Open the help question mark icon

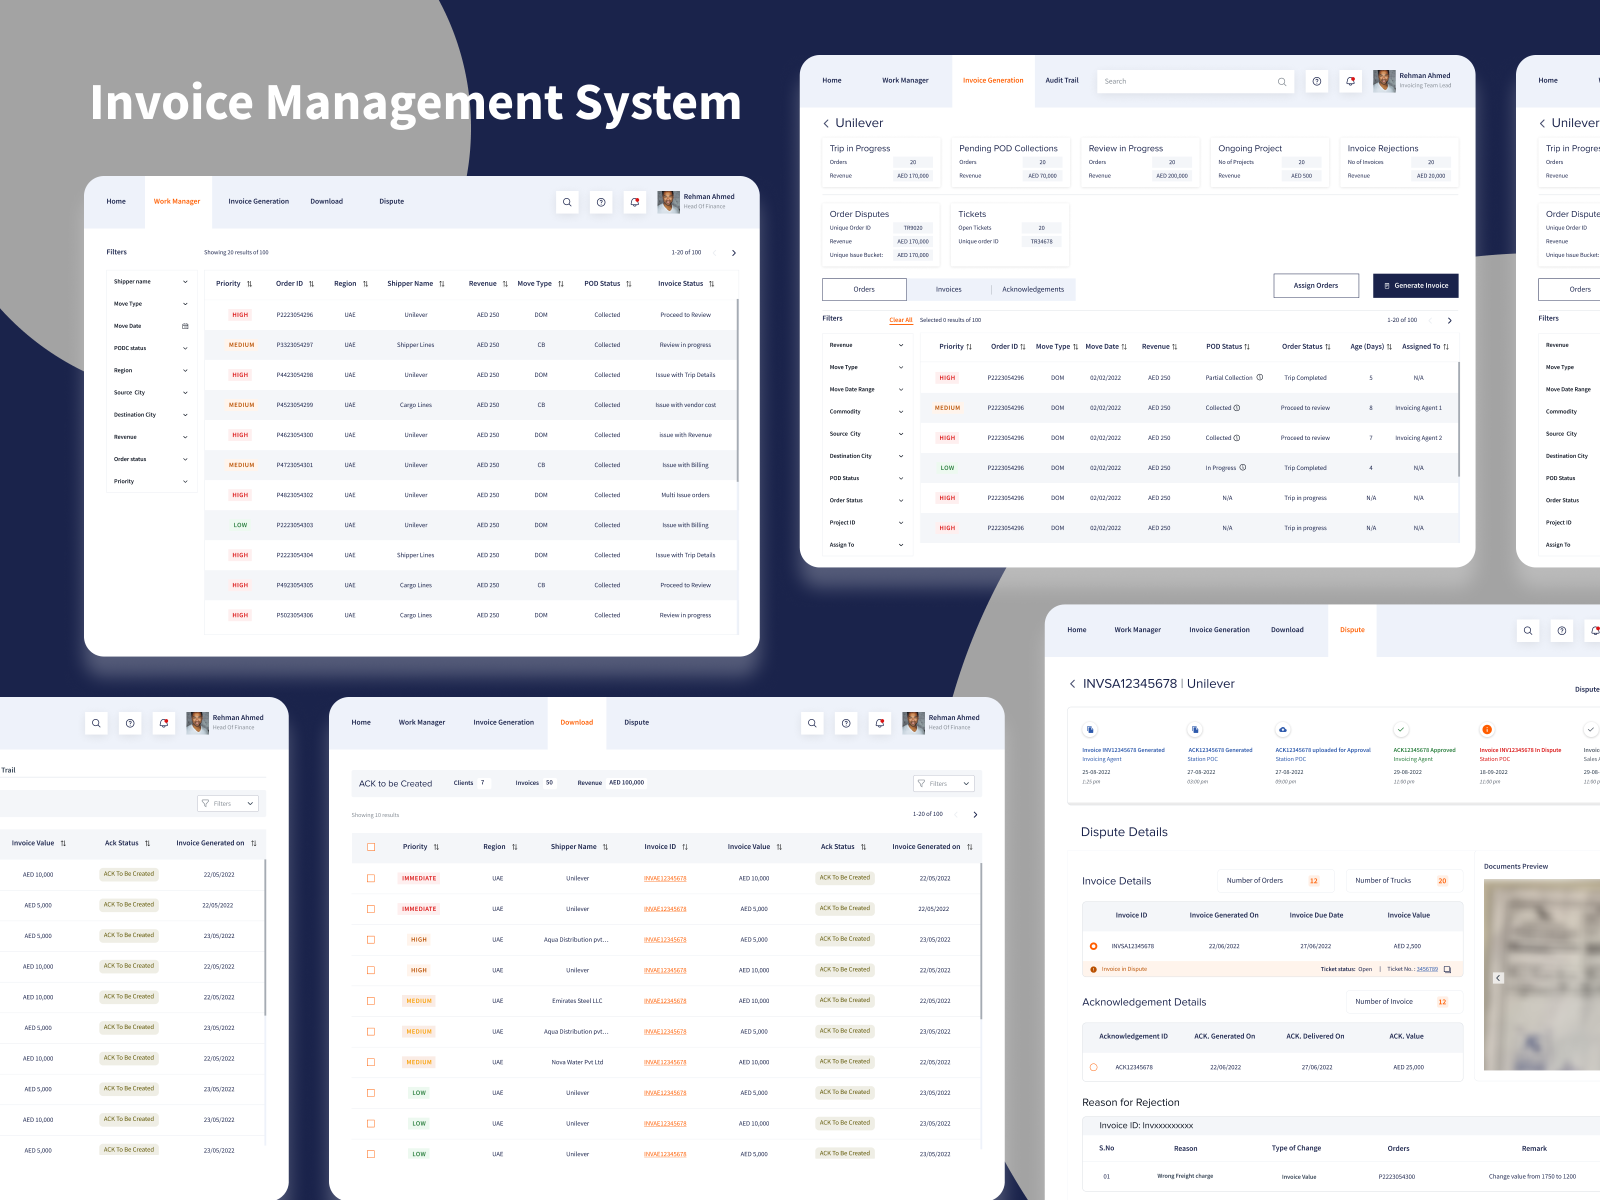601,202
